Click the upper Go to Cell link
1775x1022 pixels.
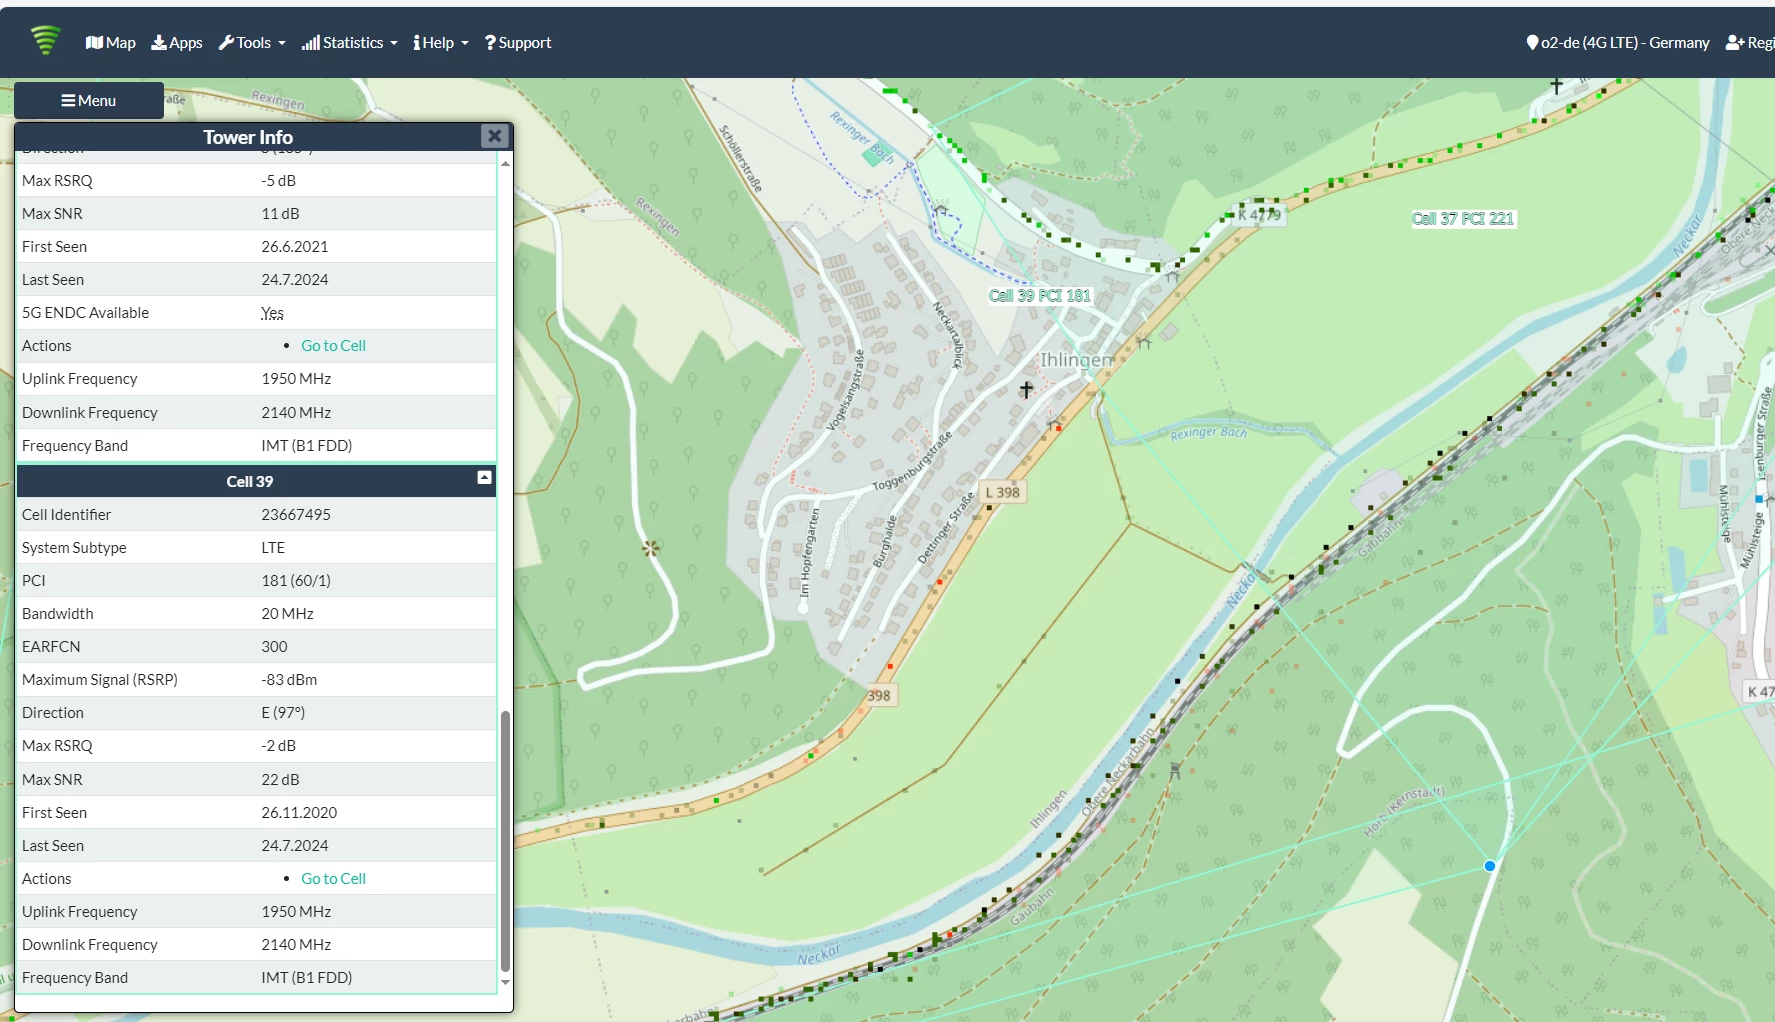coord(333,346)
